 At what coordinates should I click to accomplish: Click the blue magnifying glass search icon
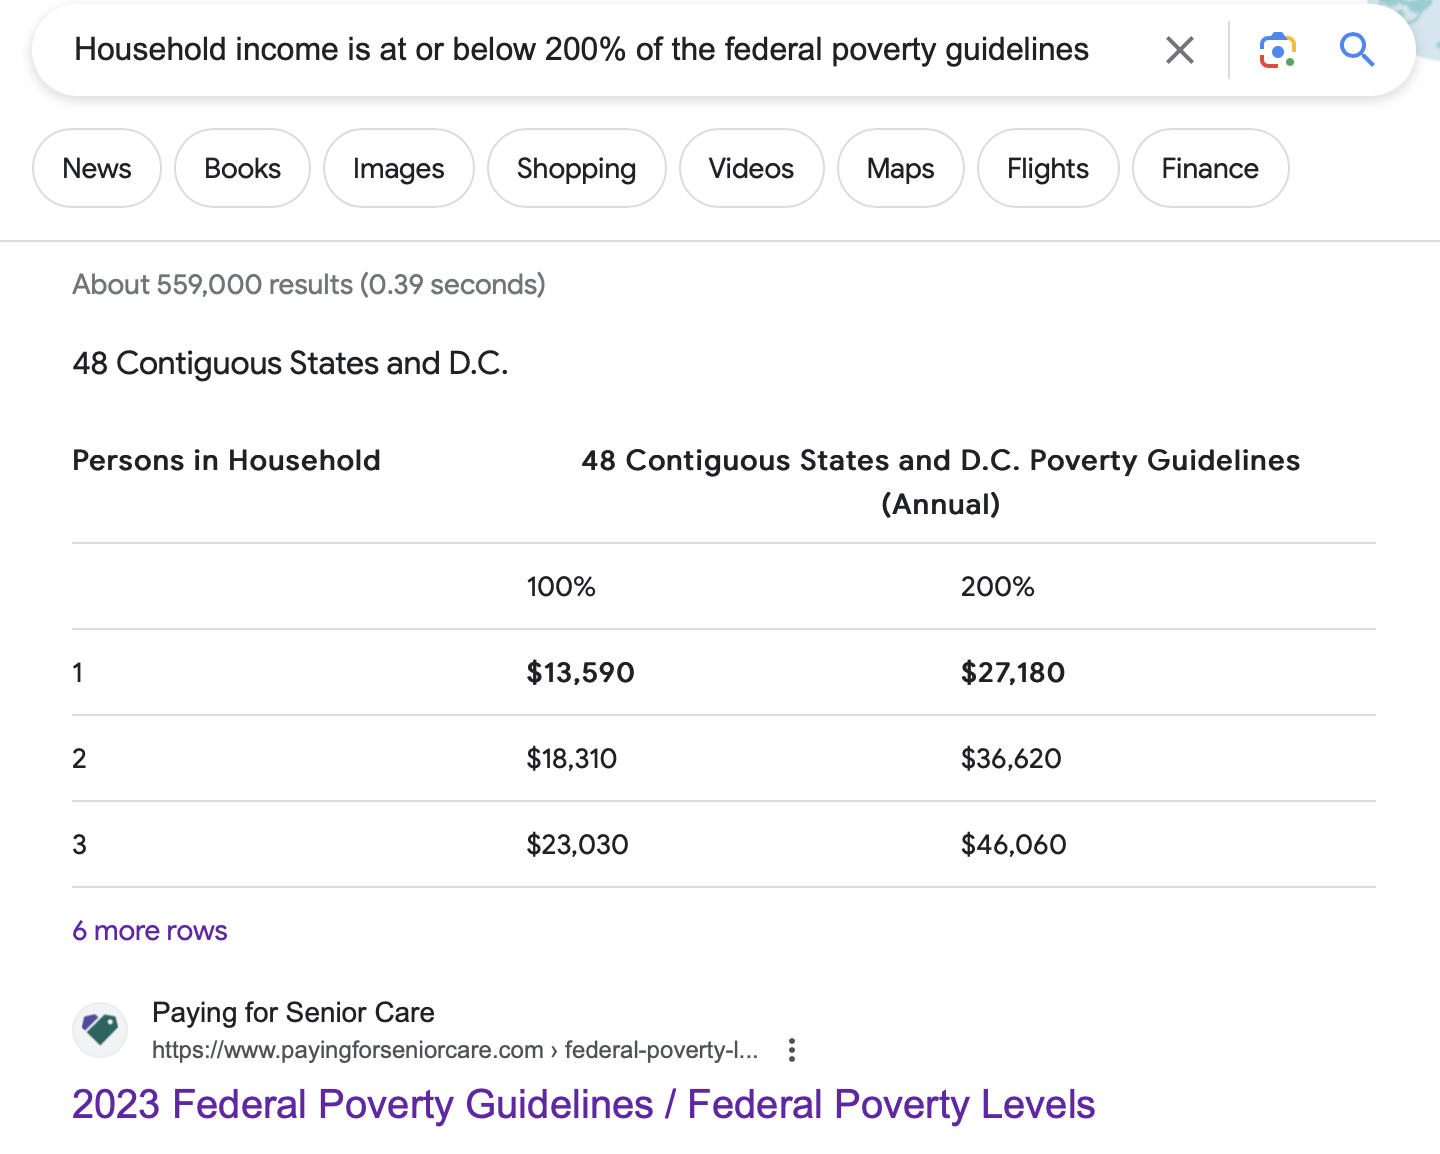coord(1357,49)
